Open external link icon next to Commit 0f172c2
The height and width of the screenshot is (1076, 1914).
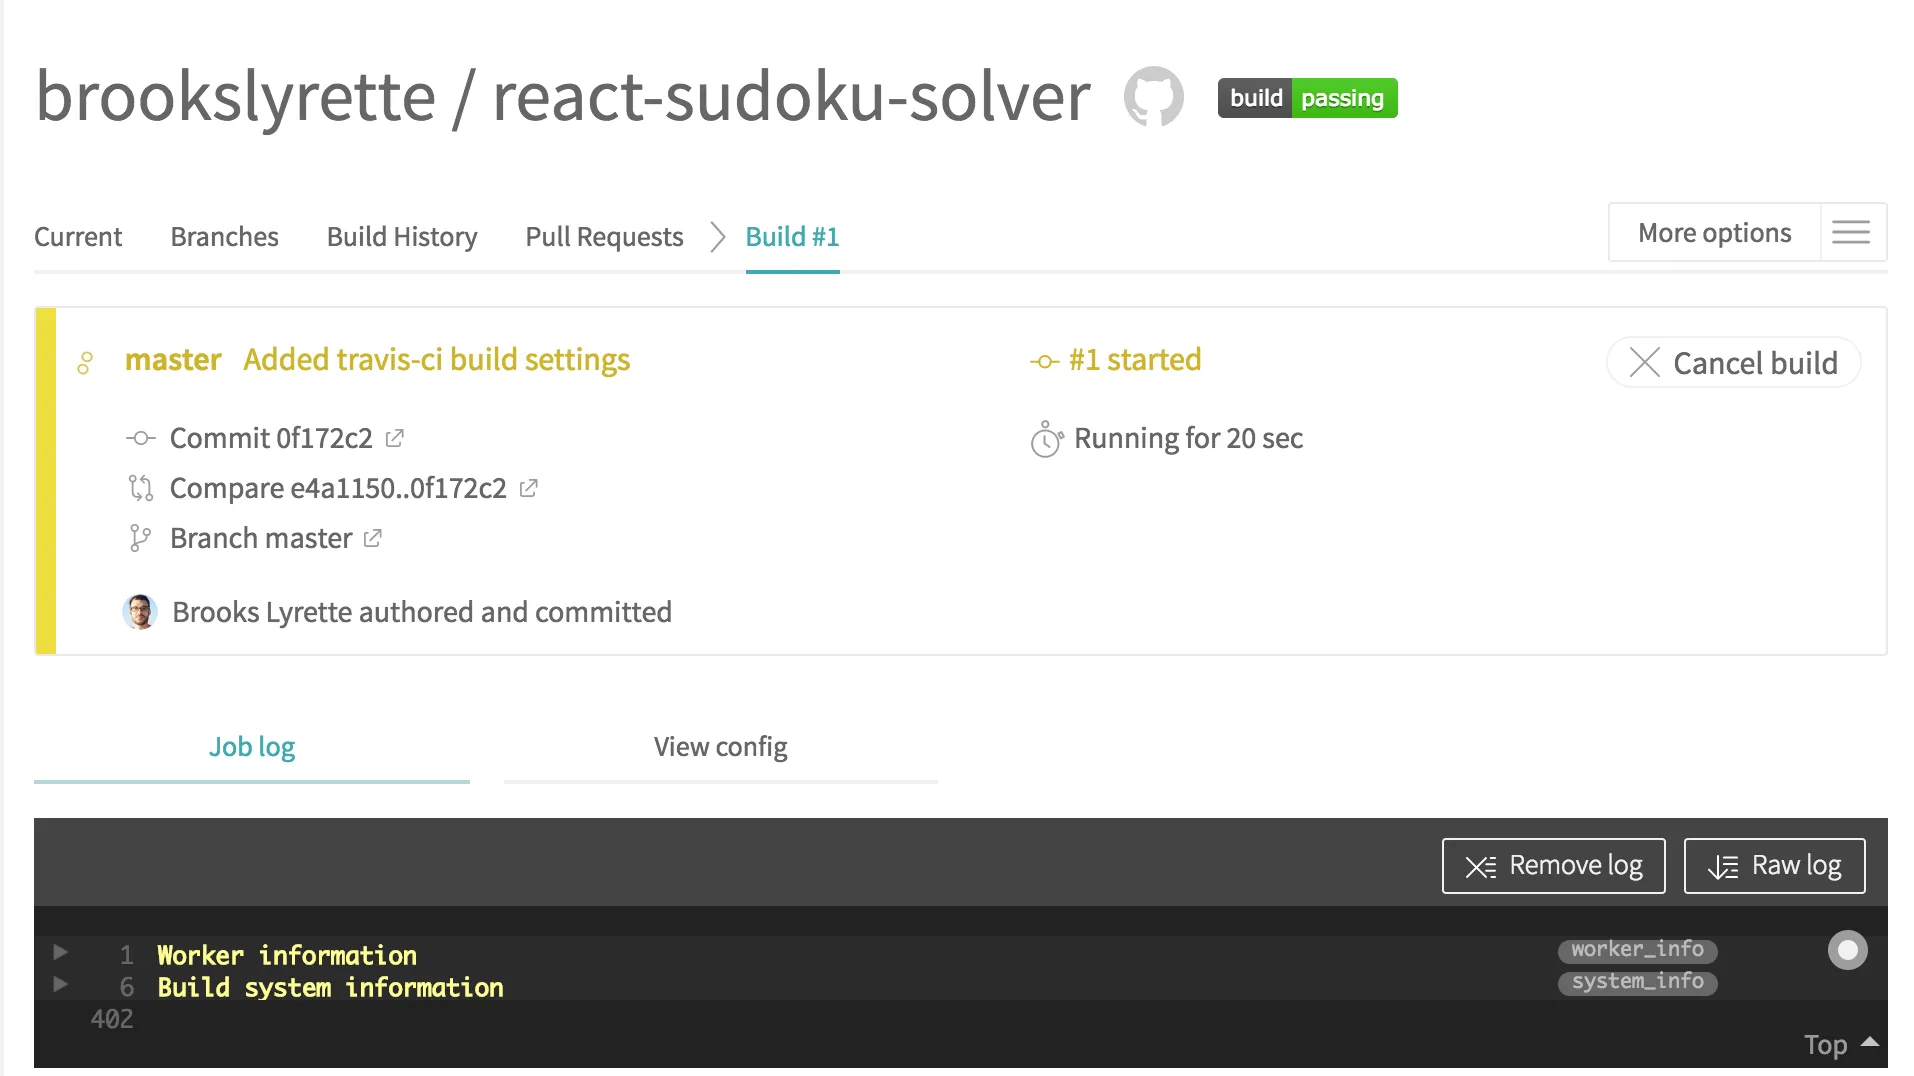click(x=395, y=438)
